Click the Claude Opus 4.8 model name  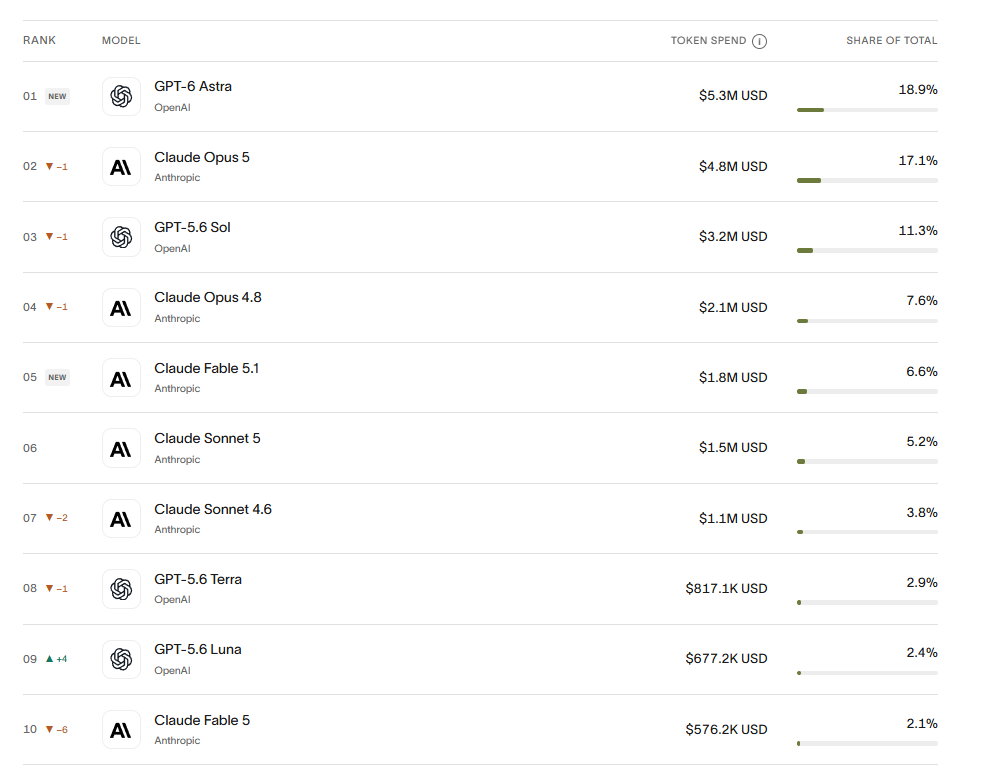[x=208, y=297]
